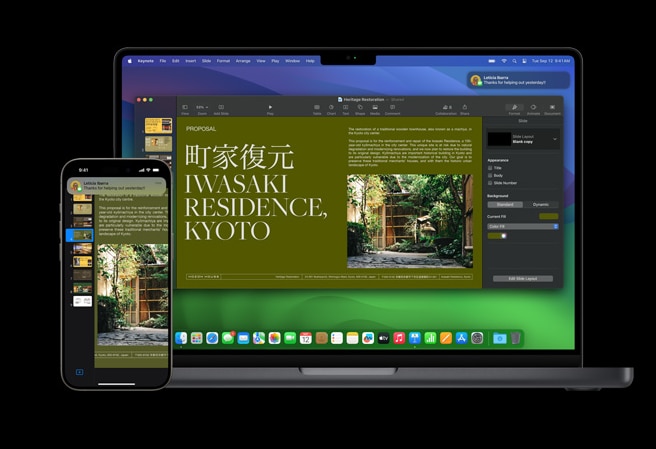
Task: Tap the highlighted slide thumbnail on iPhone
Action: click(82, 235)
